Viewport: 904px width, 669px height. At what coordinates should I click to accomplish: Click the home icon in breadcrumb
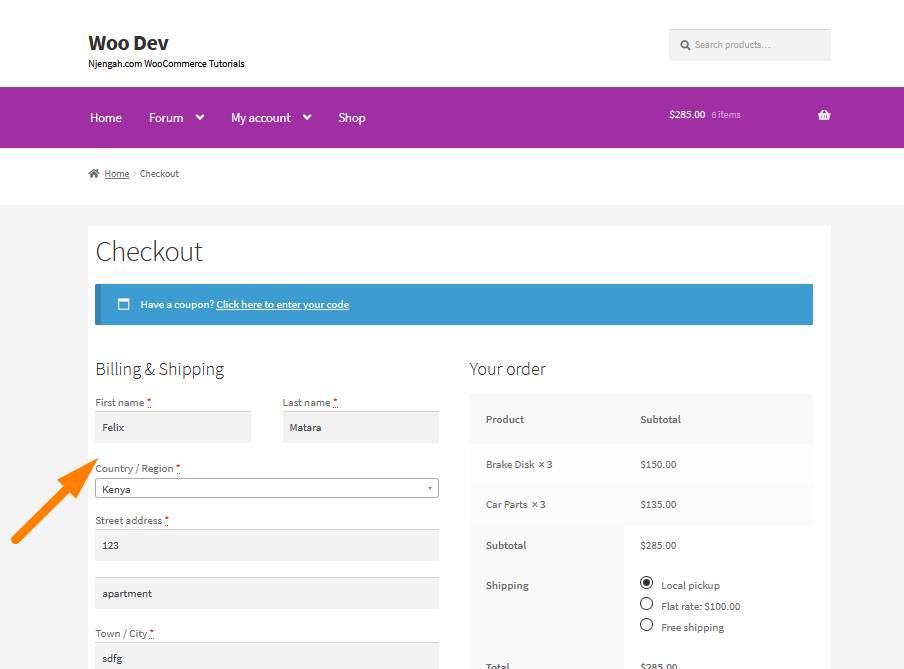94,173
